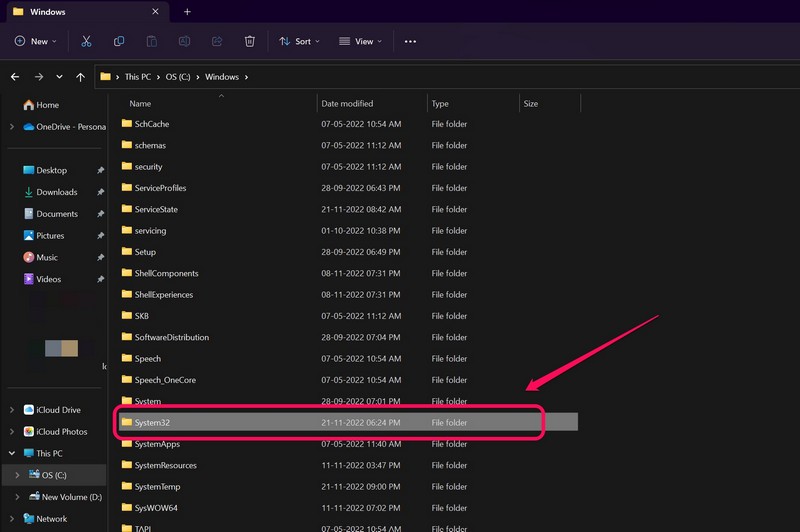Select the SoftwareDistribution folder

(x=171, y=337)
